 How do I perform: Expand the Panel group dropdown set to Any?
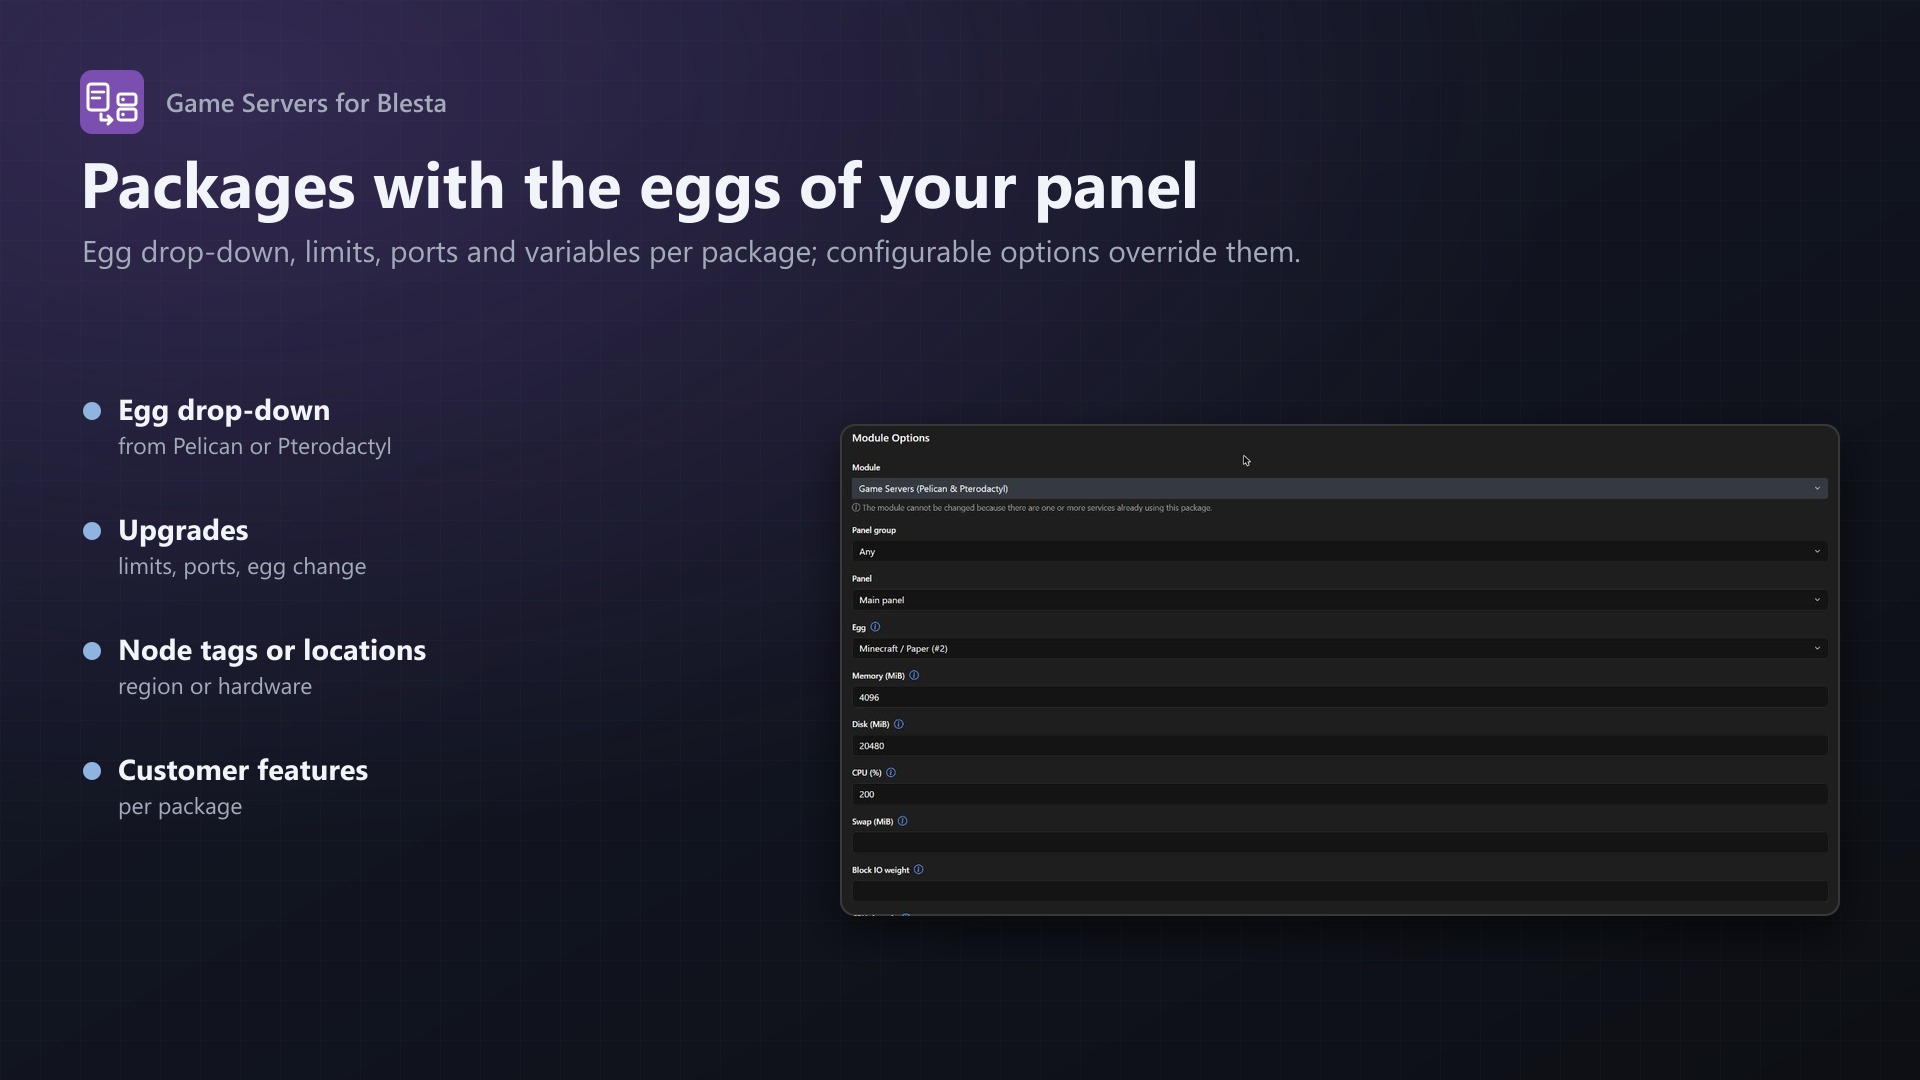[x=1339, y=551]
